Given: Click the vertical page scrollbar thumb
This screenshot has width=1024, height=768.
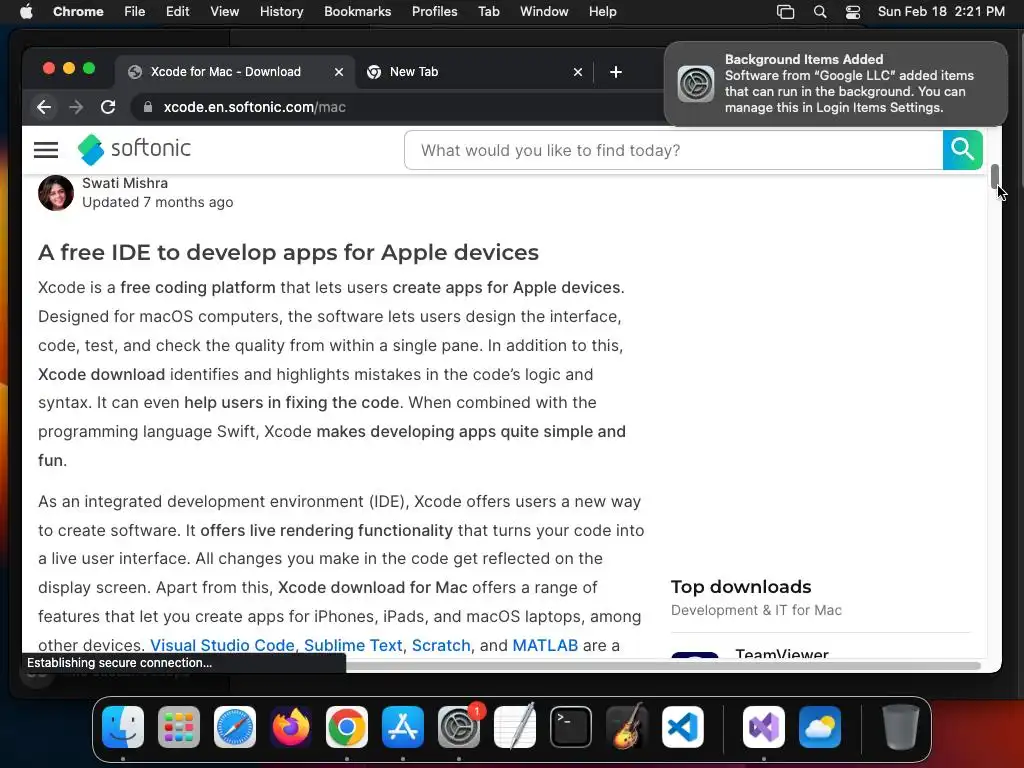Looking at the screenshot, I should 995,176.
